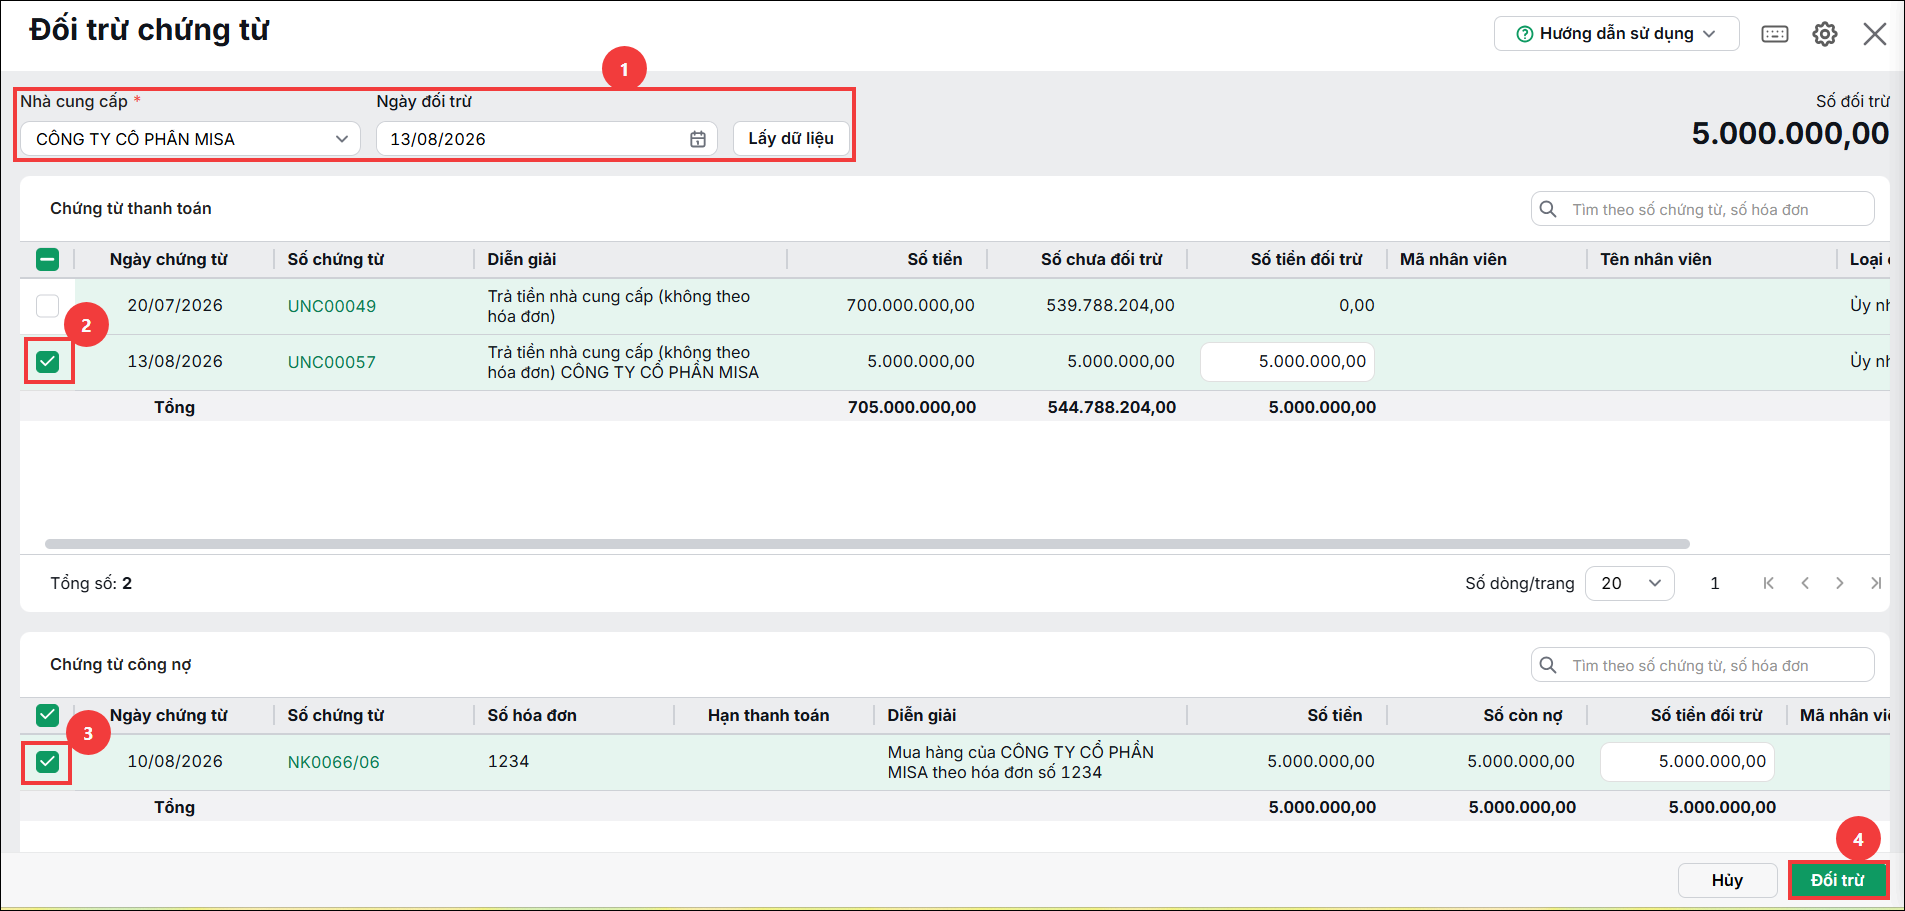Click page number 1 in pagination
The height and width of the screenshot is (911, 1905).
tap(1715, 583)
